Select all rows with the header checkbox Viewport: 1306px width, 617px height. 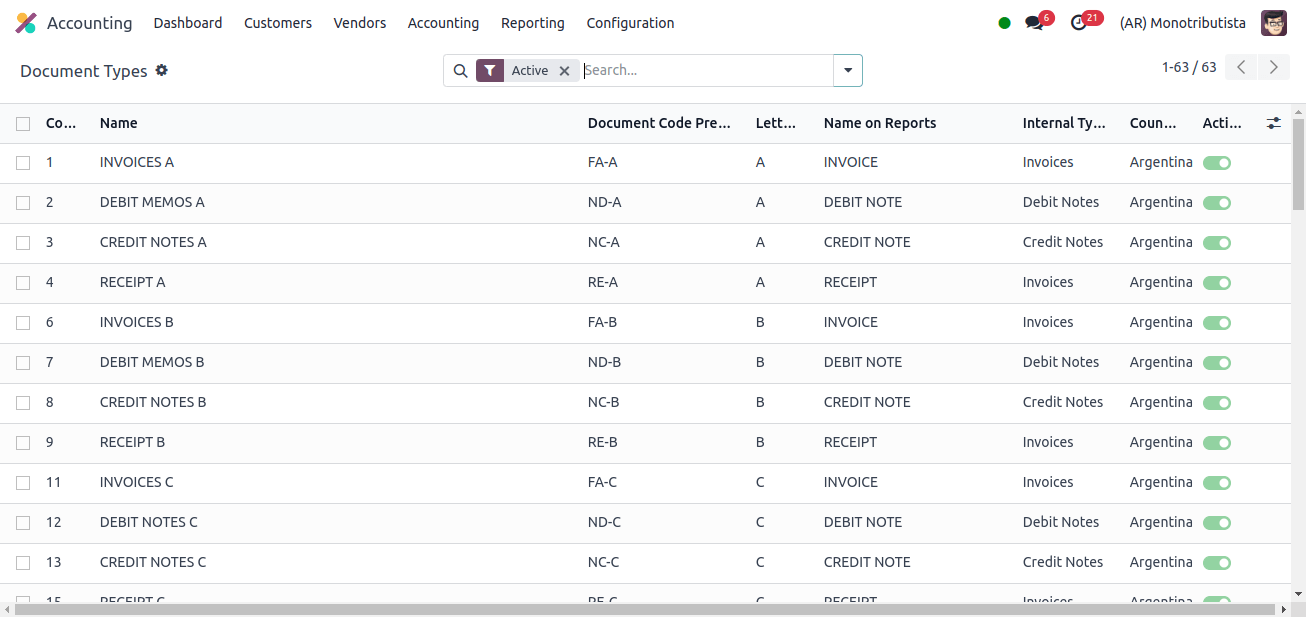click(x=23, y=124)
